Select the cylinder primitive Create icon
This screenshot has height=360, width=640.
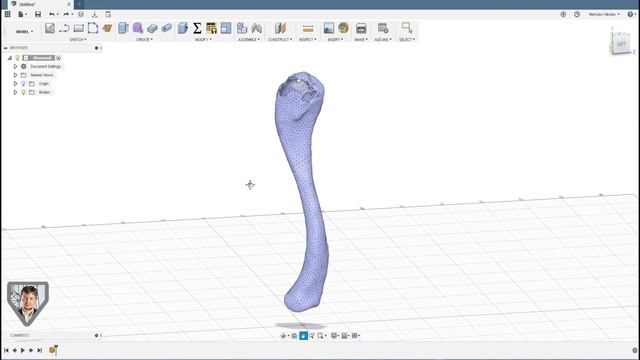pos(167,28)
